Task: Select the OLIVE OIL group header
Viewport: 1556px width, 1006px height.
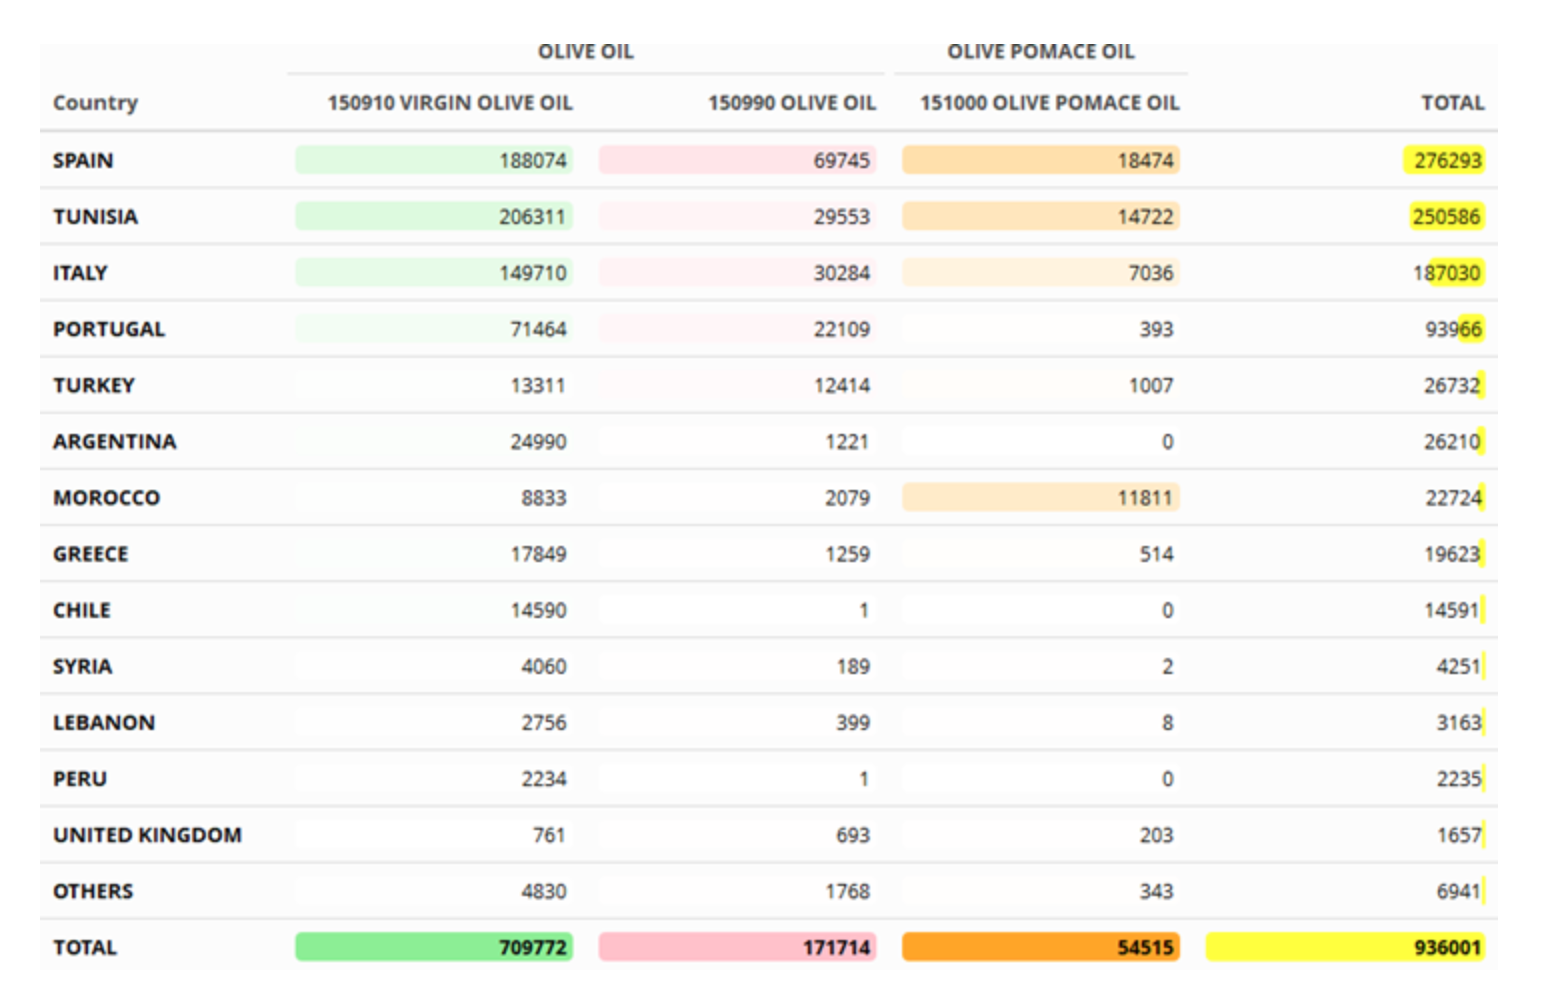Action: click(585, 52)
